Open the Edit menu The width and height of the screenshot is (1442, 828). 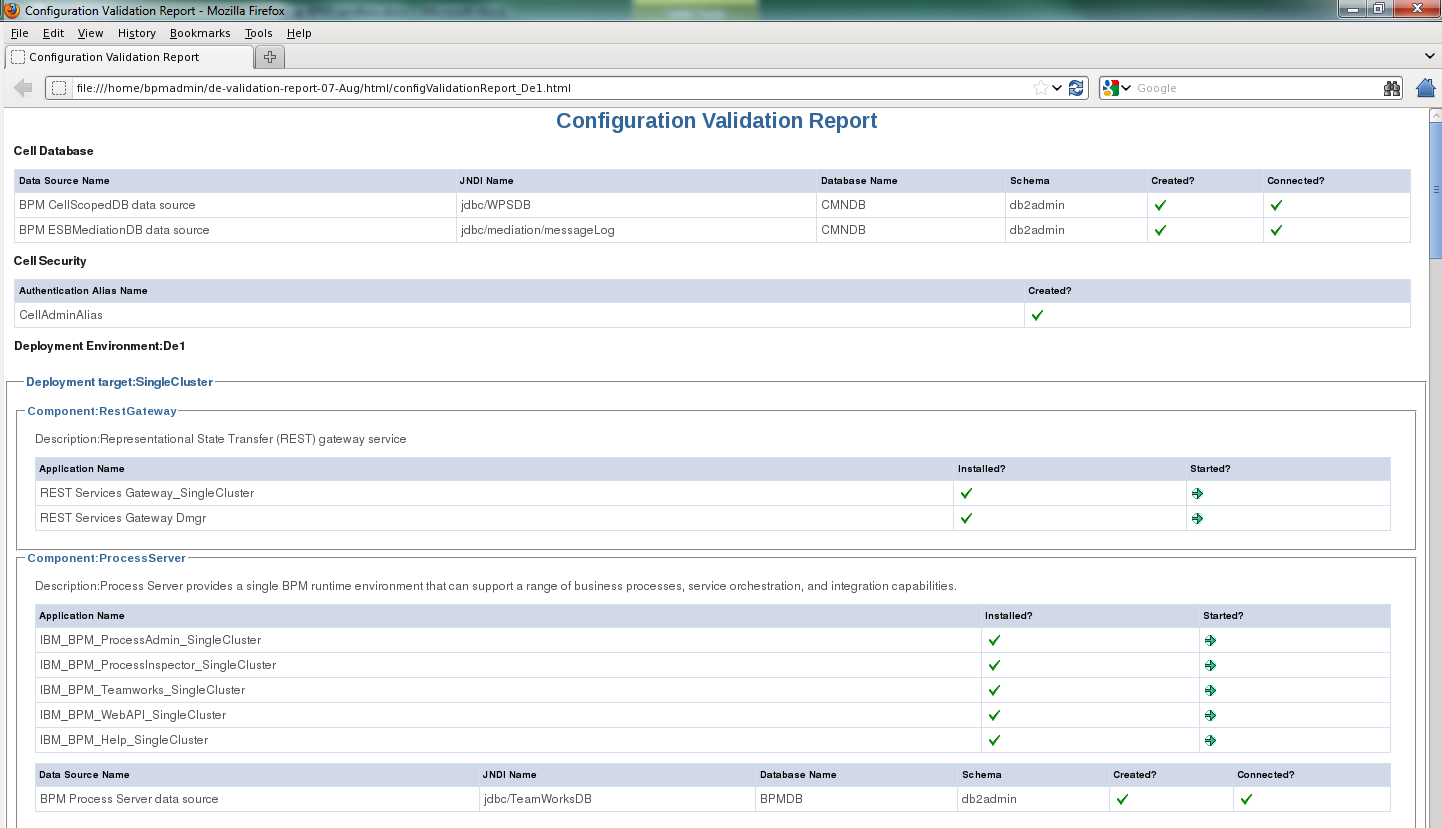[x=53, y=33]
